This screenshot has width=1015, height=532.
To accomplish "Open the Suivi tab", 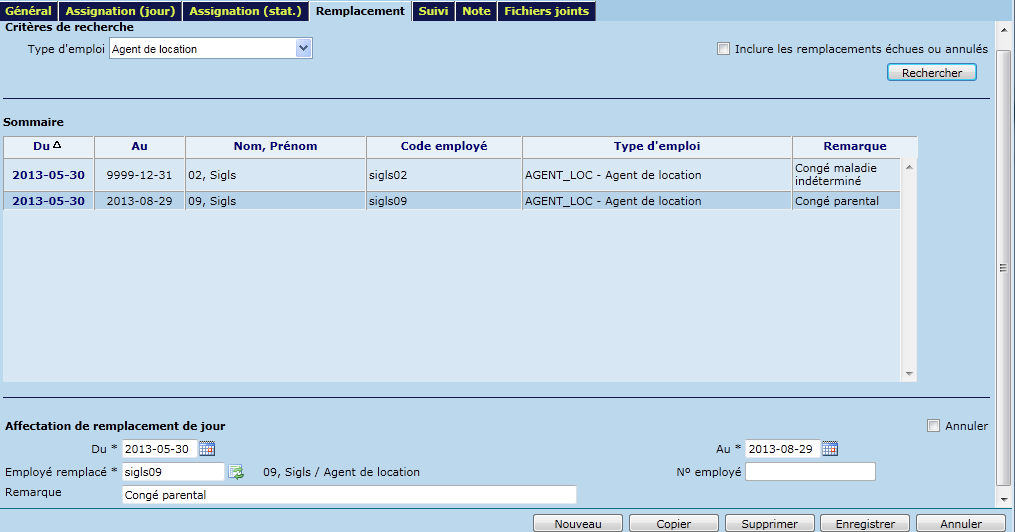I will [433, 11].
